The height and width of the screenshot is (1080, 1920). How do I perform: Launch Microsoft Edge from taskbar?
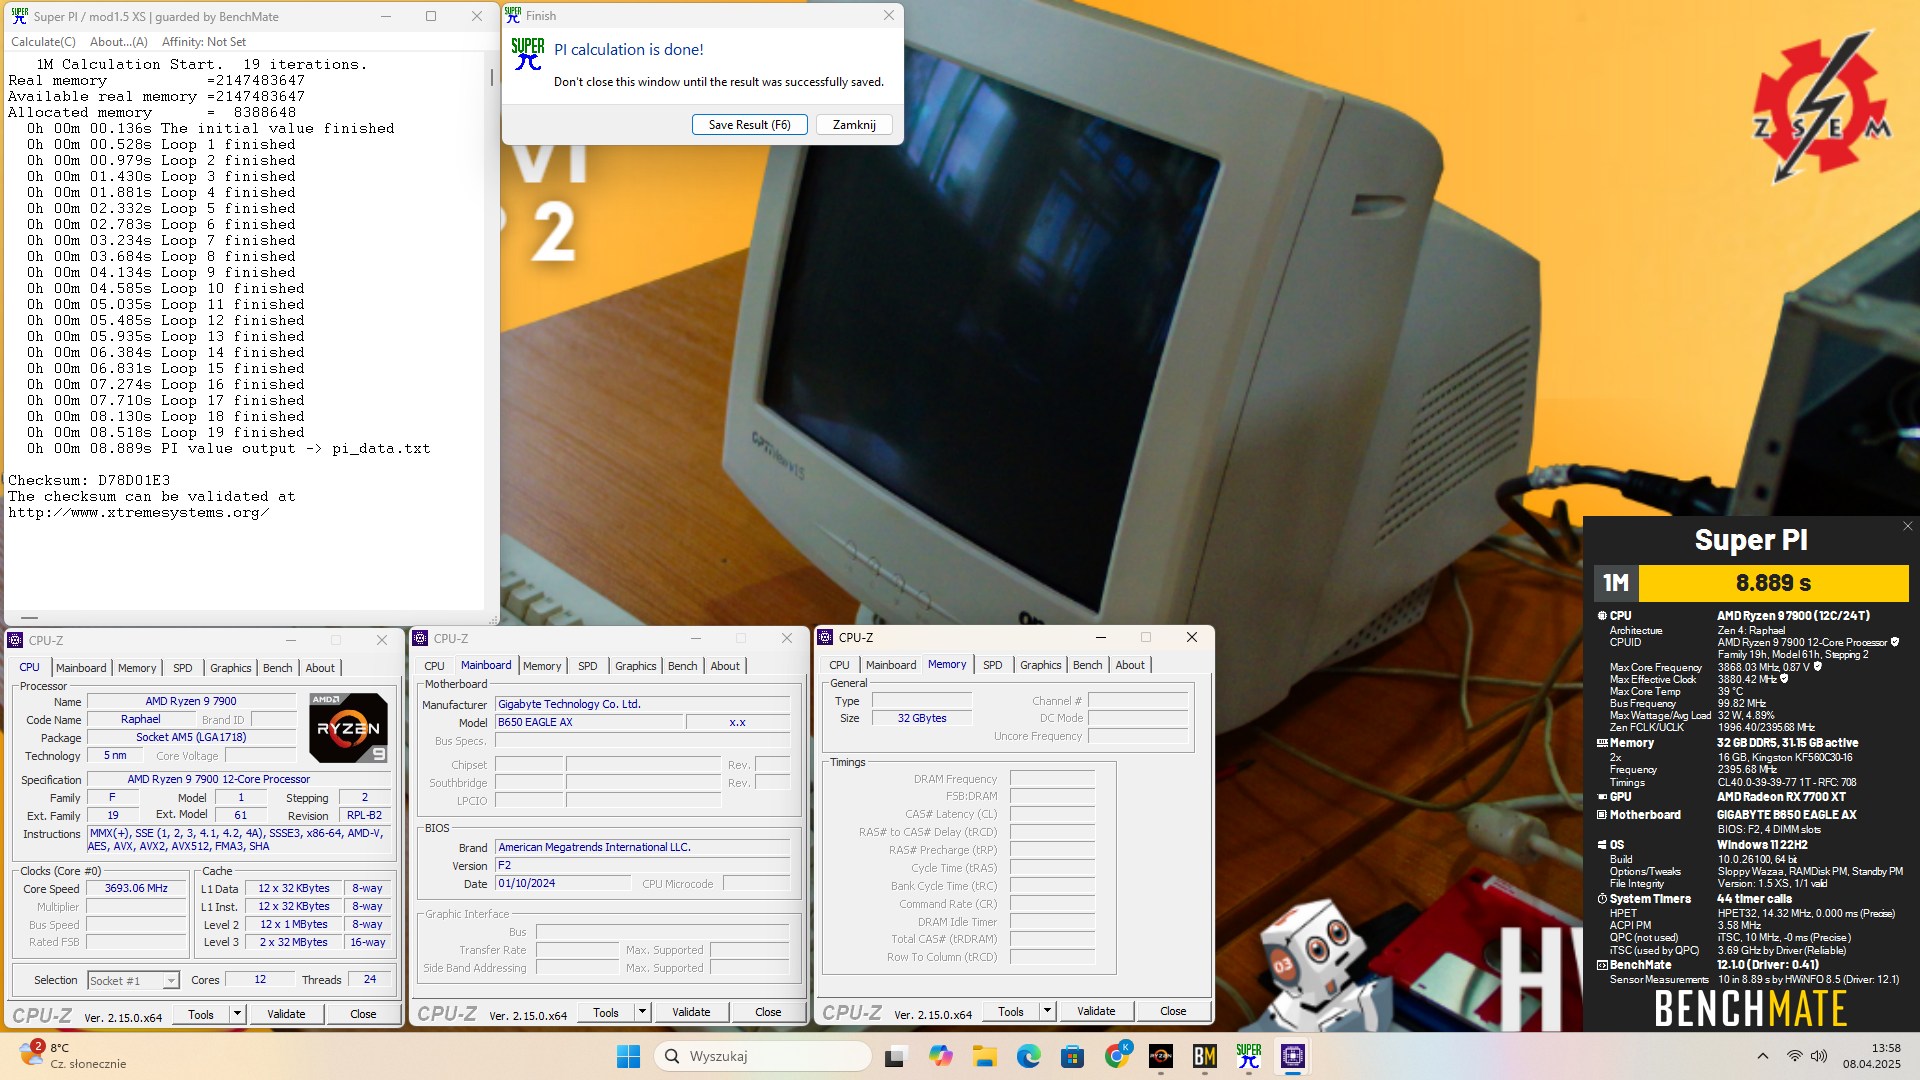click(1028, 1056)
